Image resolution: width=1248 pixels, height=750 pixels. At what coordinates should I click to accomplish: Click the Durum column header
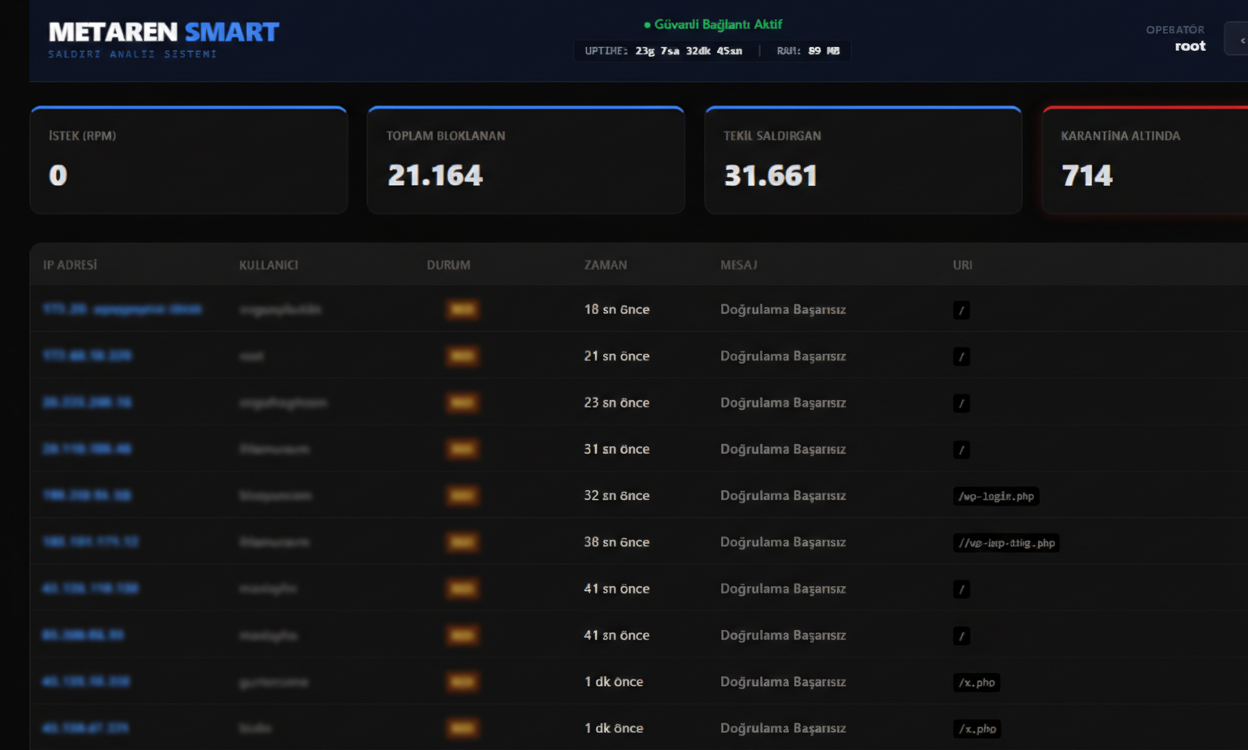448,265
